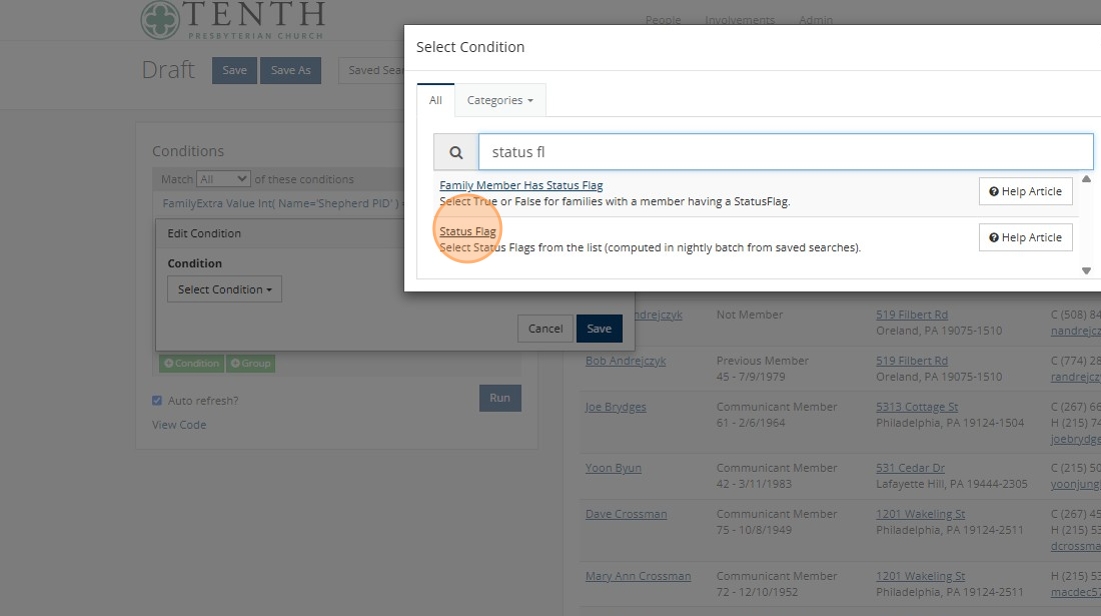The image size is (1101, 616).
Task: Select Family Member Has Status Flag link
Action: tap(521, 185)
